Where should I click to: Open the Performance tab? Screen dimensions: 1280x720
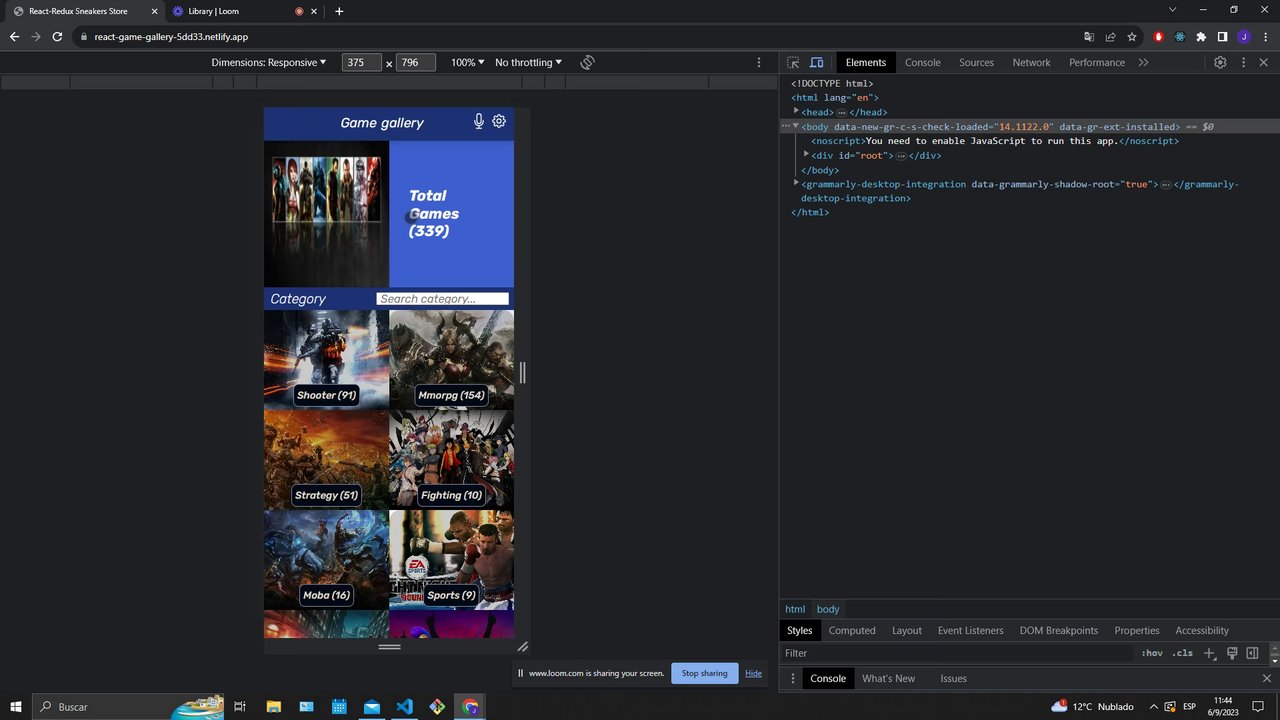[1097, 62]
